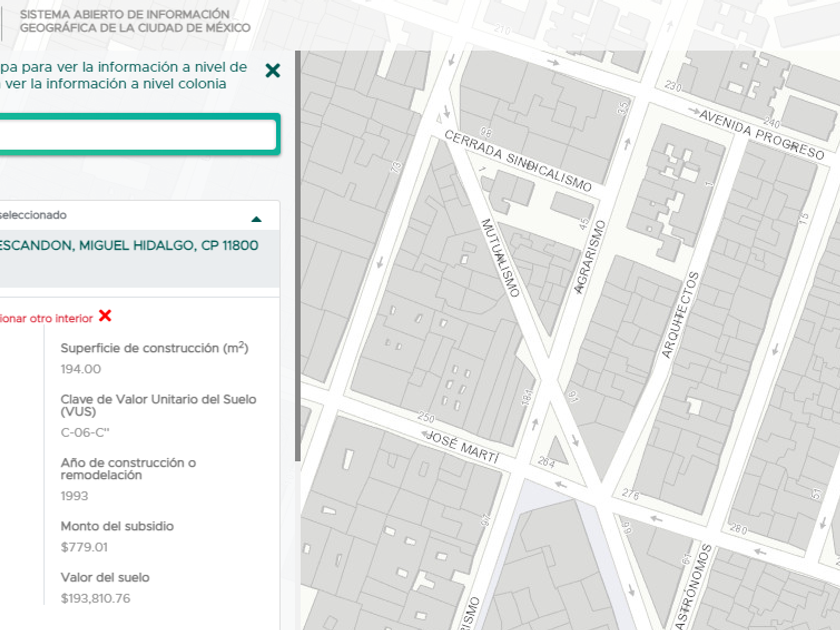
Task: Click the Avenida Progreso street label
Action: (x=762, y=134)
